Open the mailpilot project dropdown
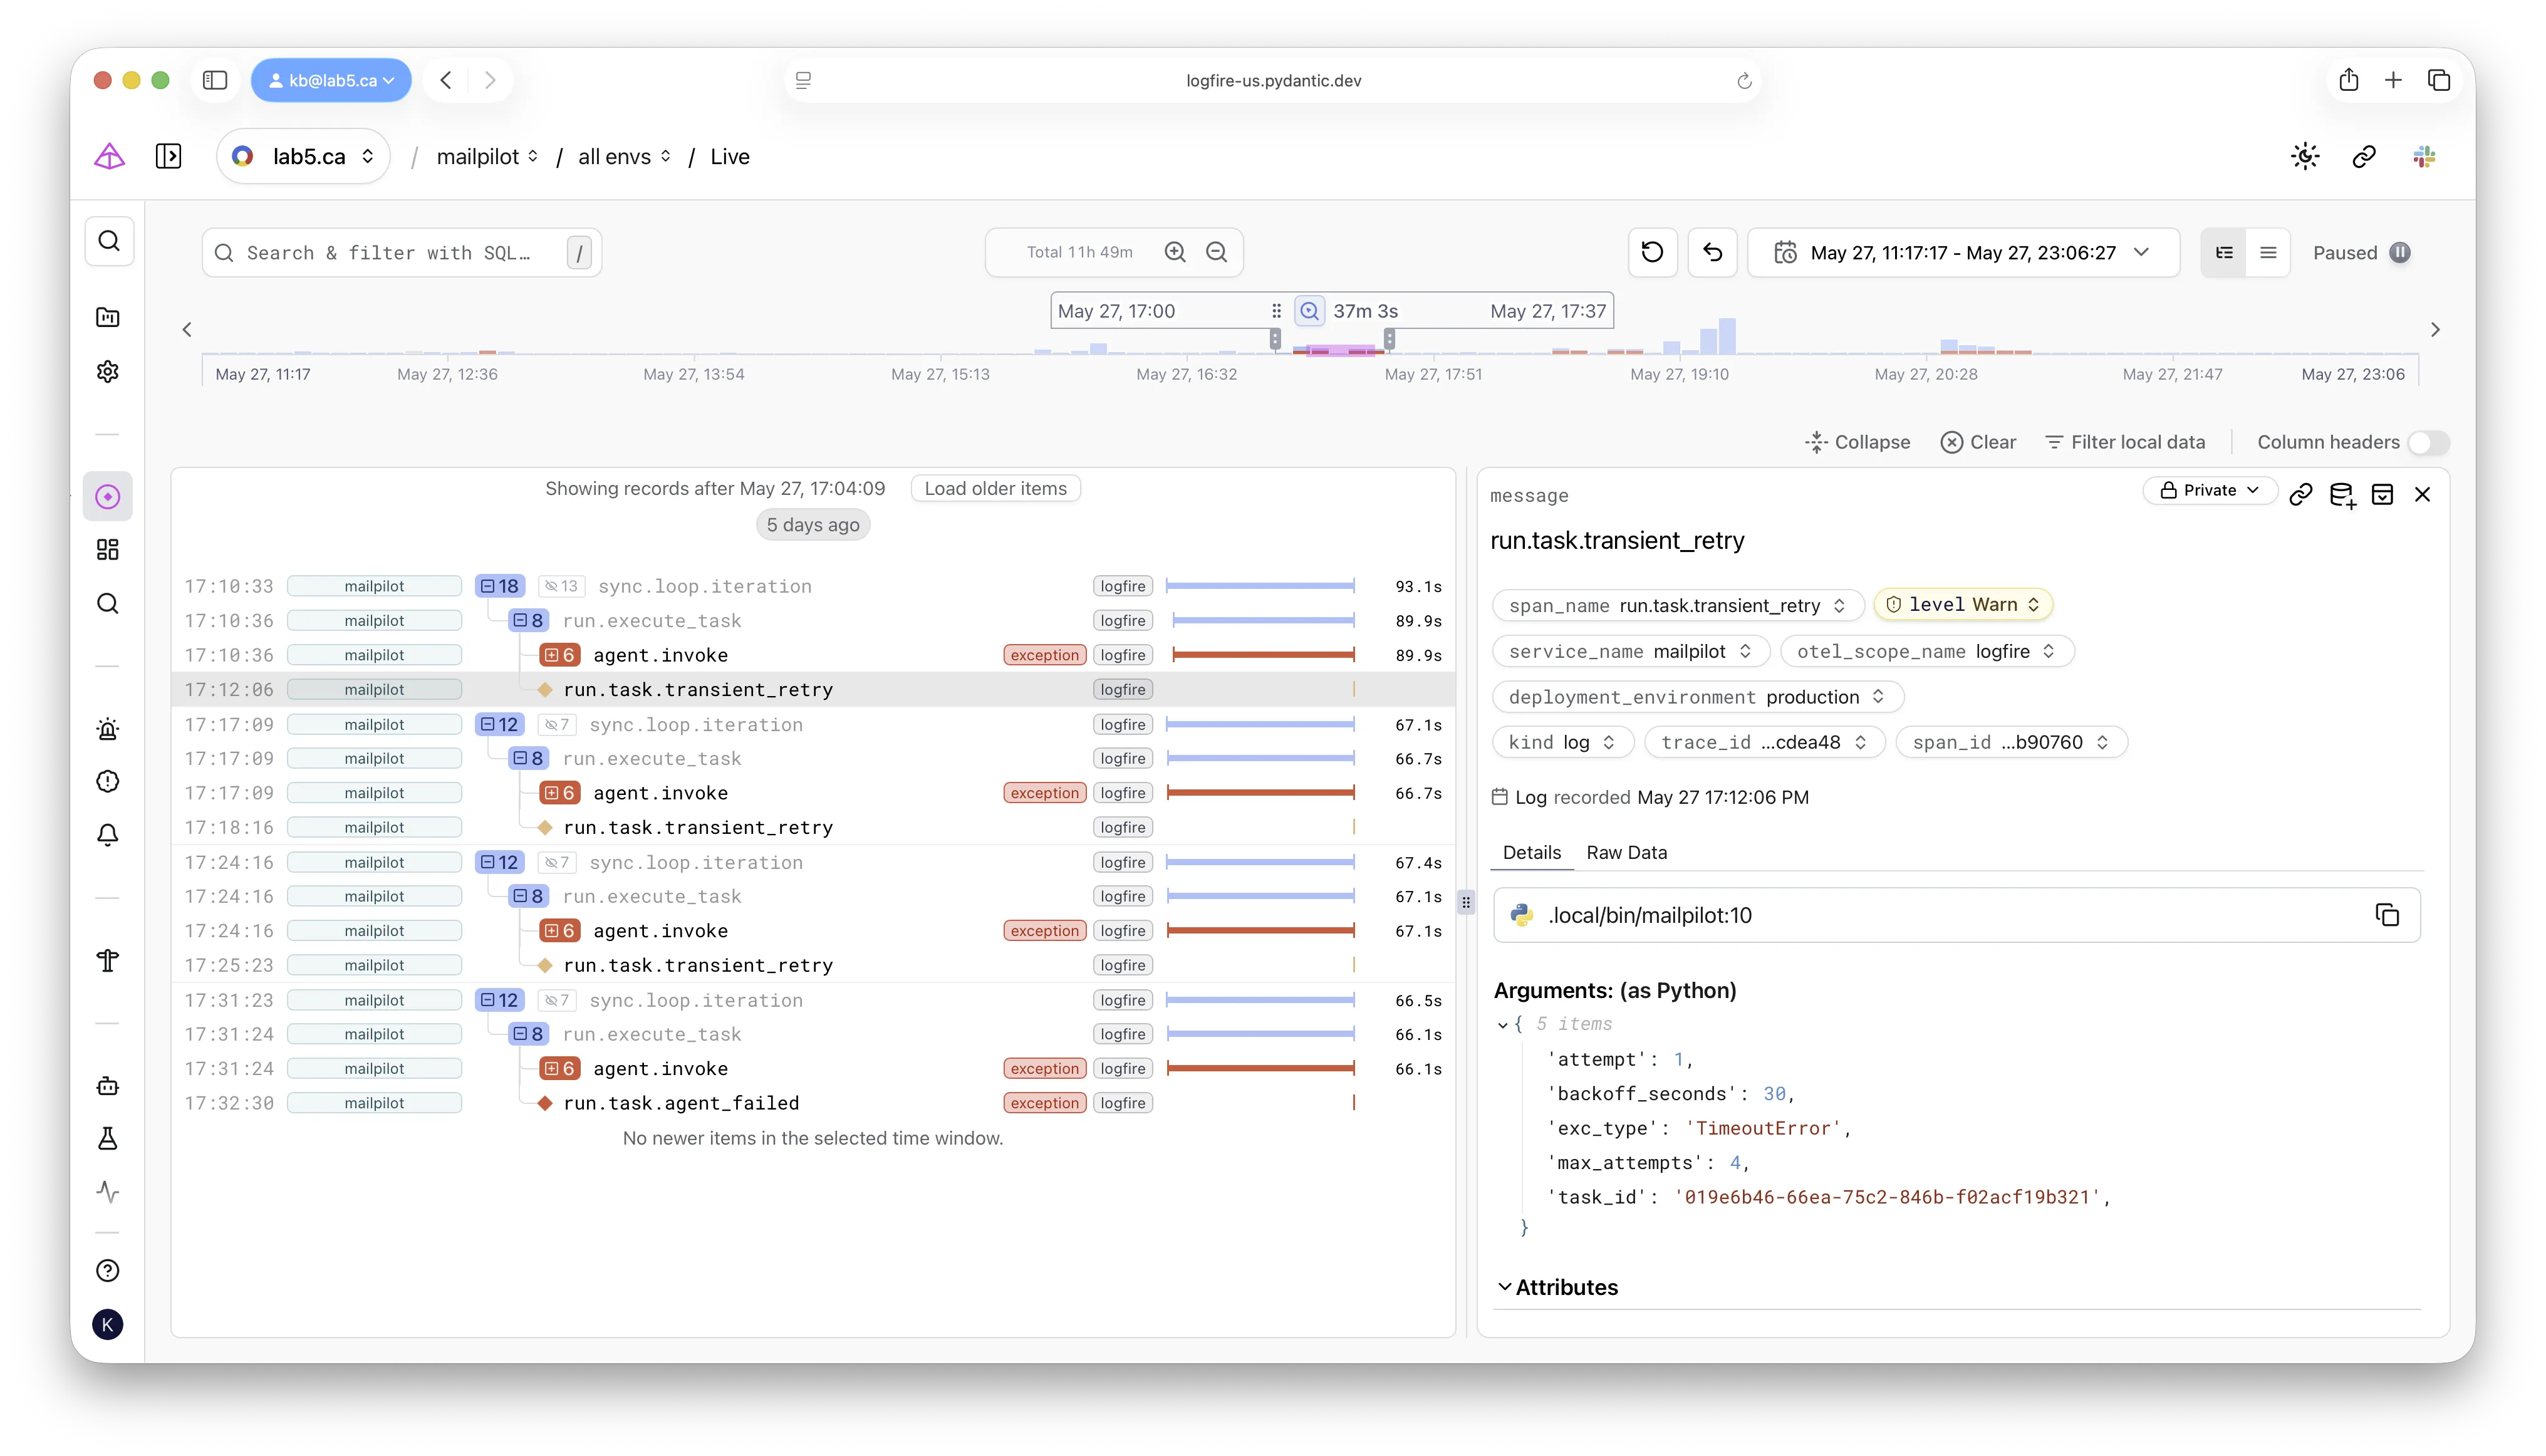This screenshot has width=2546, height=1456. 487,156
